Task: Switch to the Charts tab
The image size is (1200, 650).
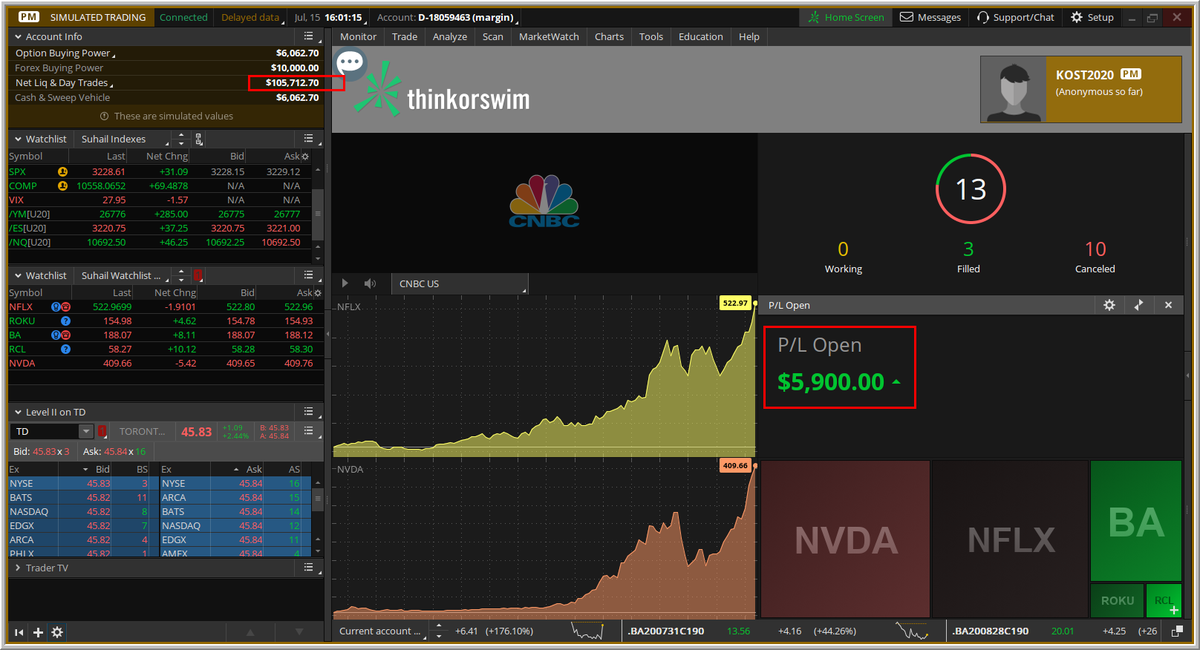Action: 609,37
